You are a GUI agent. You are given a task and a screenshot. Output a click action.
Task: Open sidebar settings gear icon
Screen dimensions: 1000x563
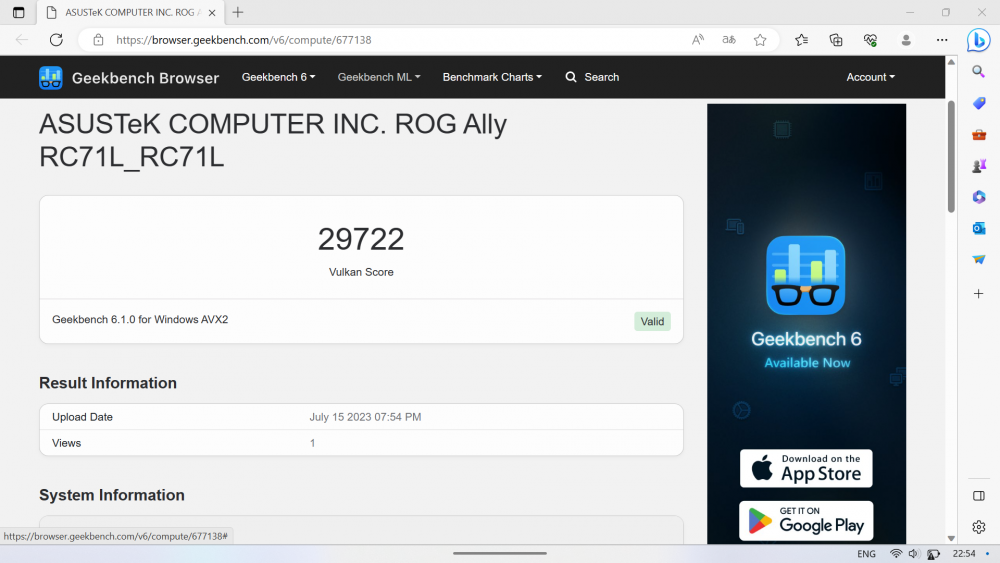click(x=978, y=527)
